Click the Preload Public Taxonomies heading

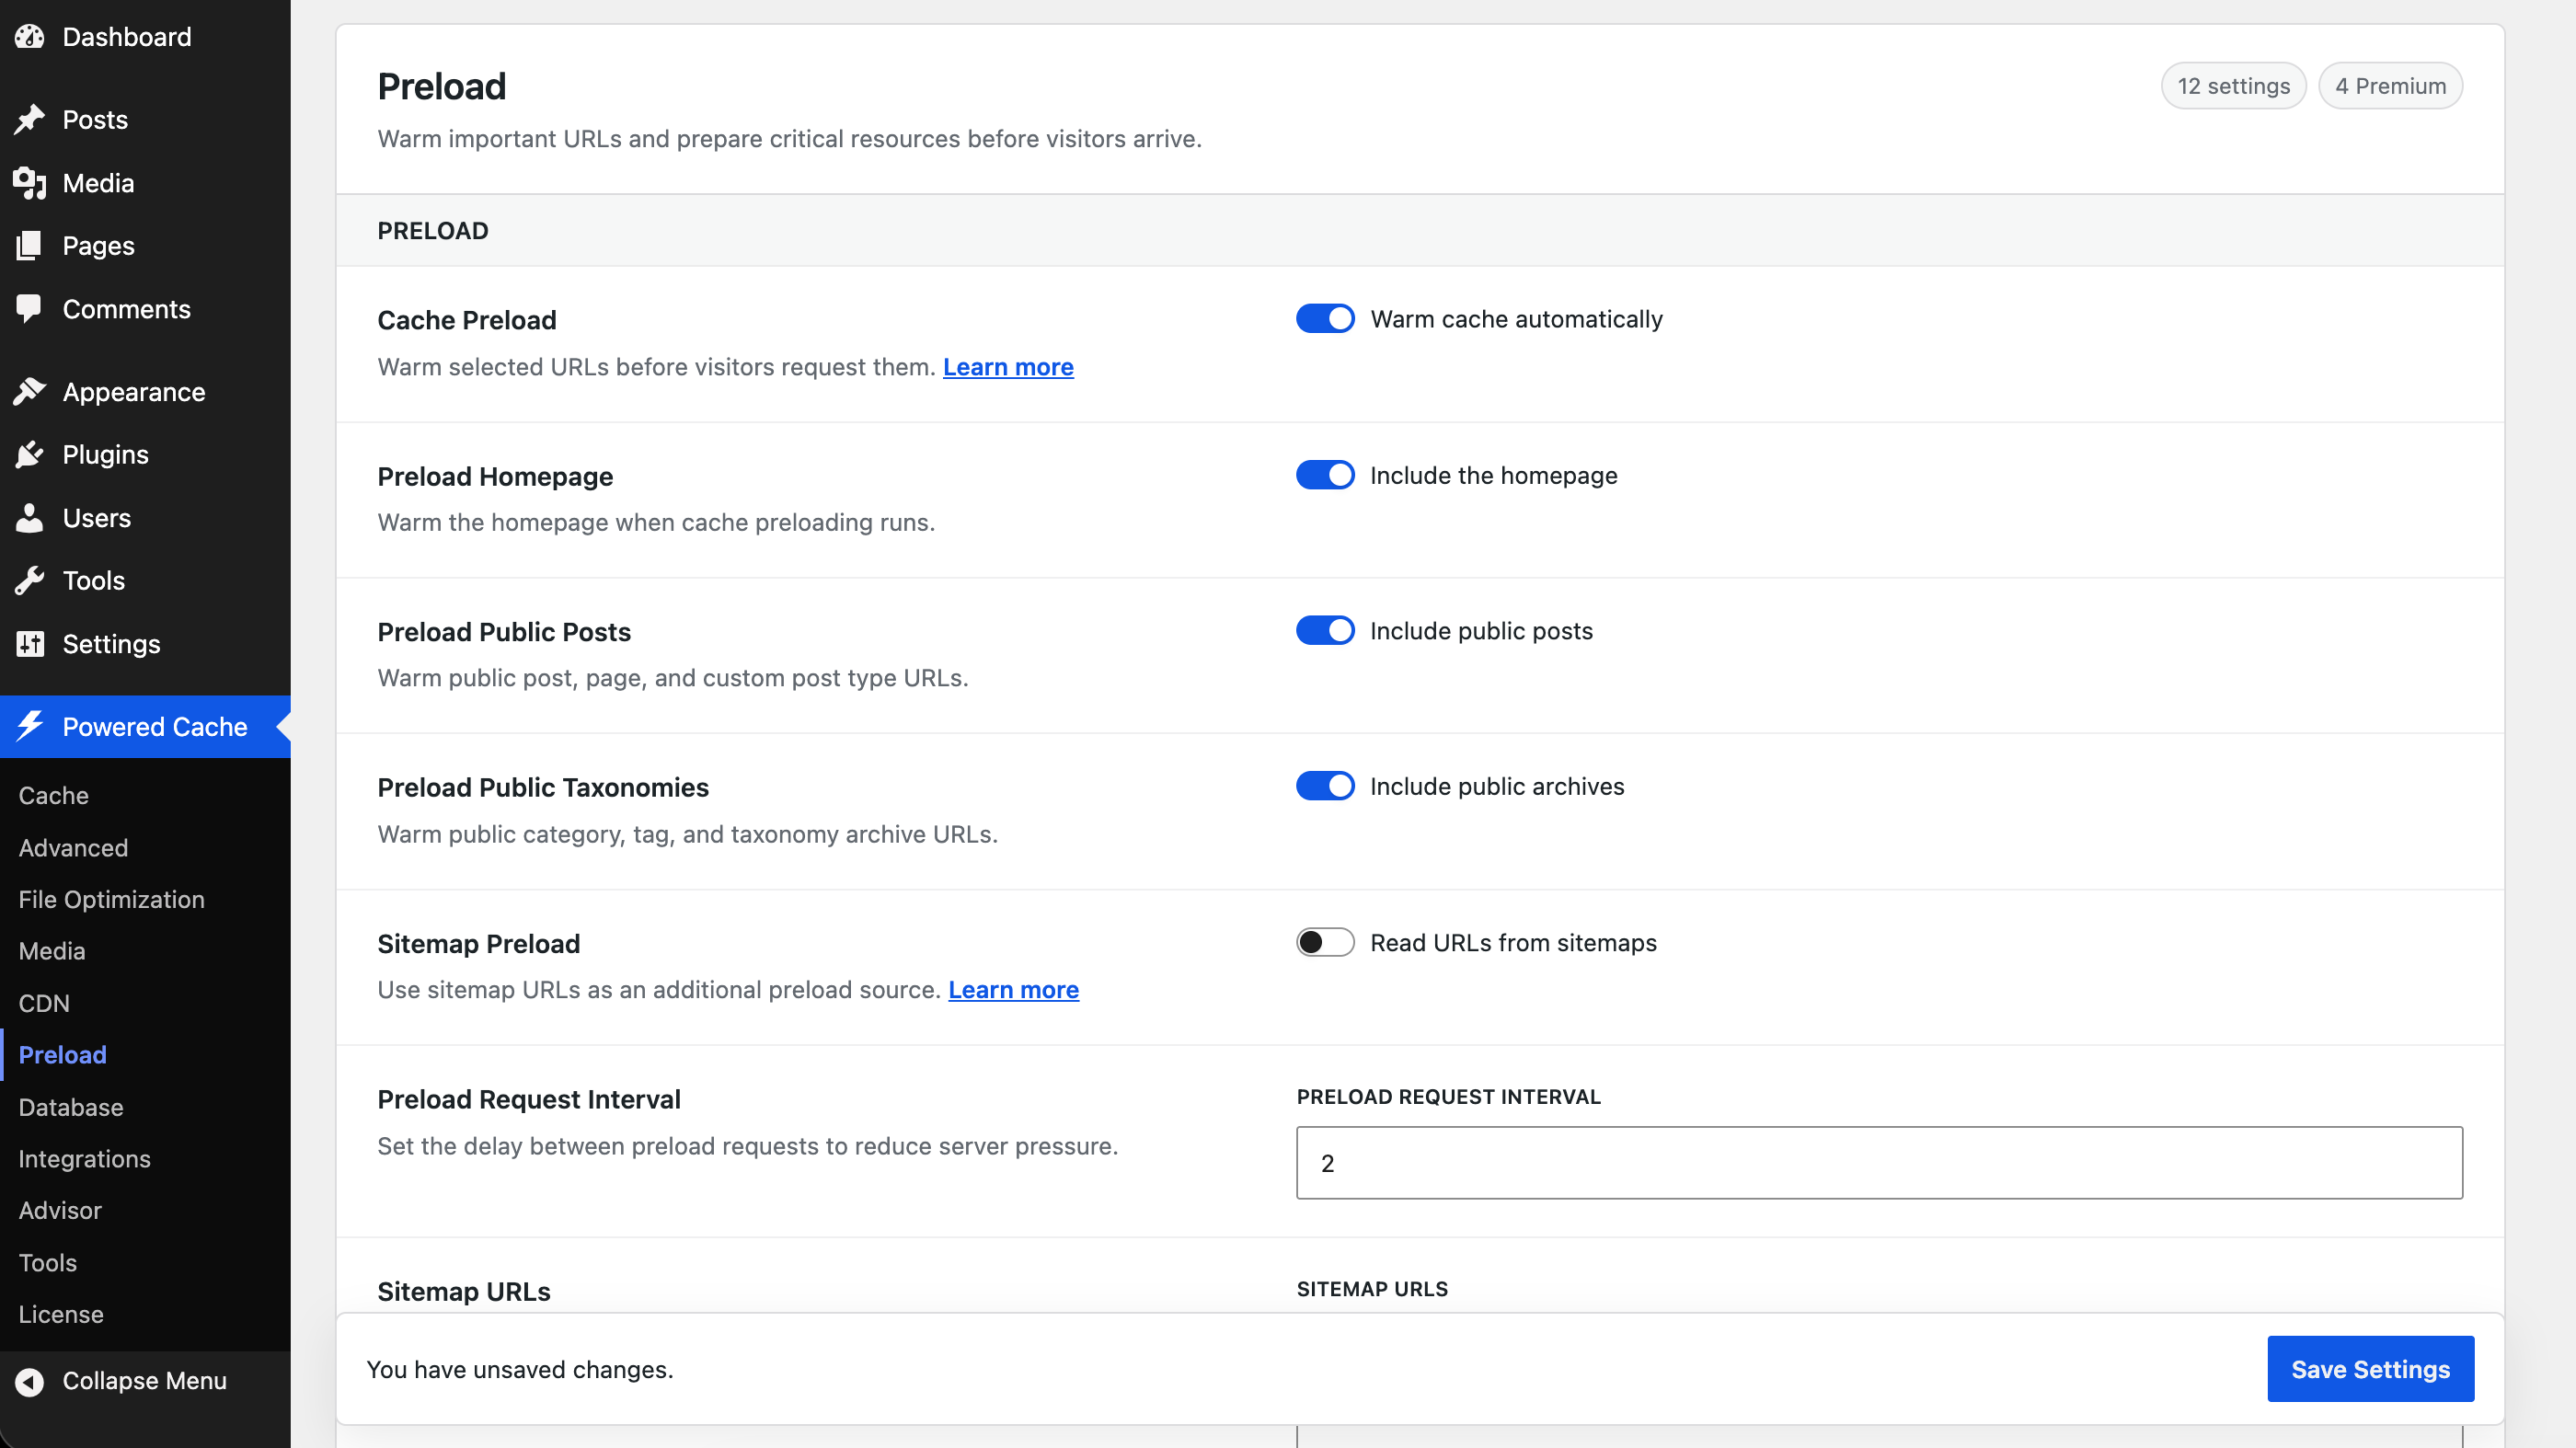click(x=543, y=788)
